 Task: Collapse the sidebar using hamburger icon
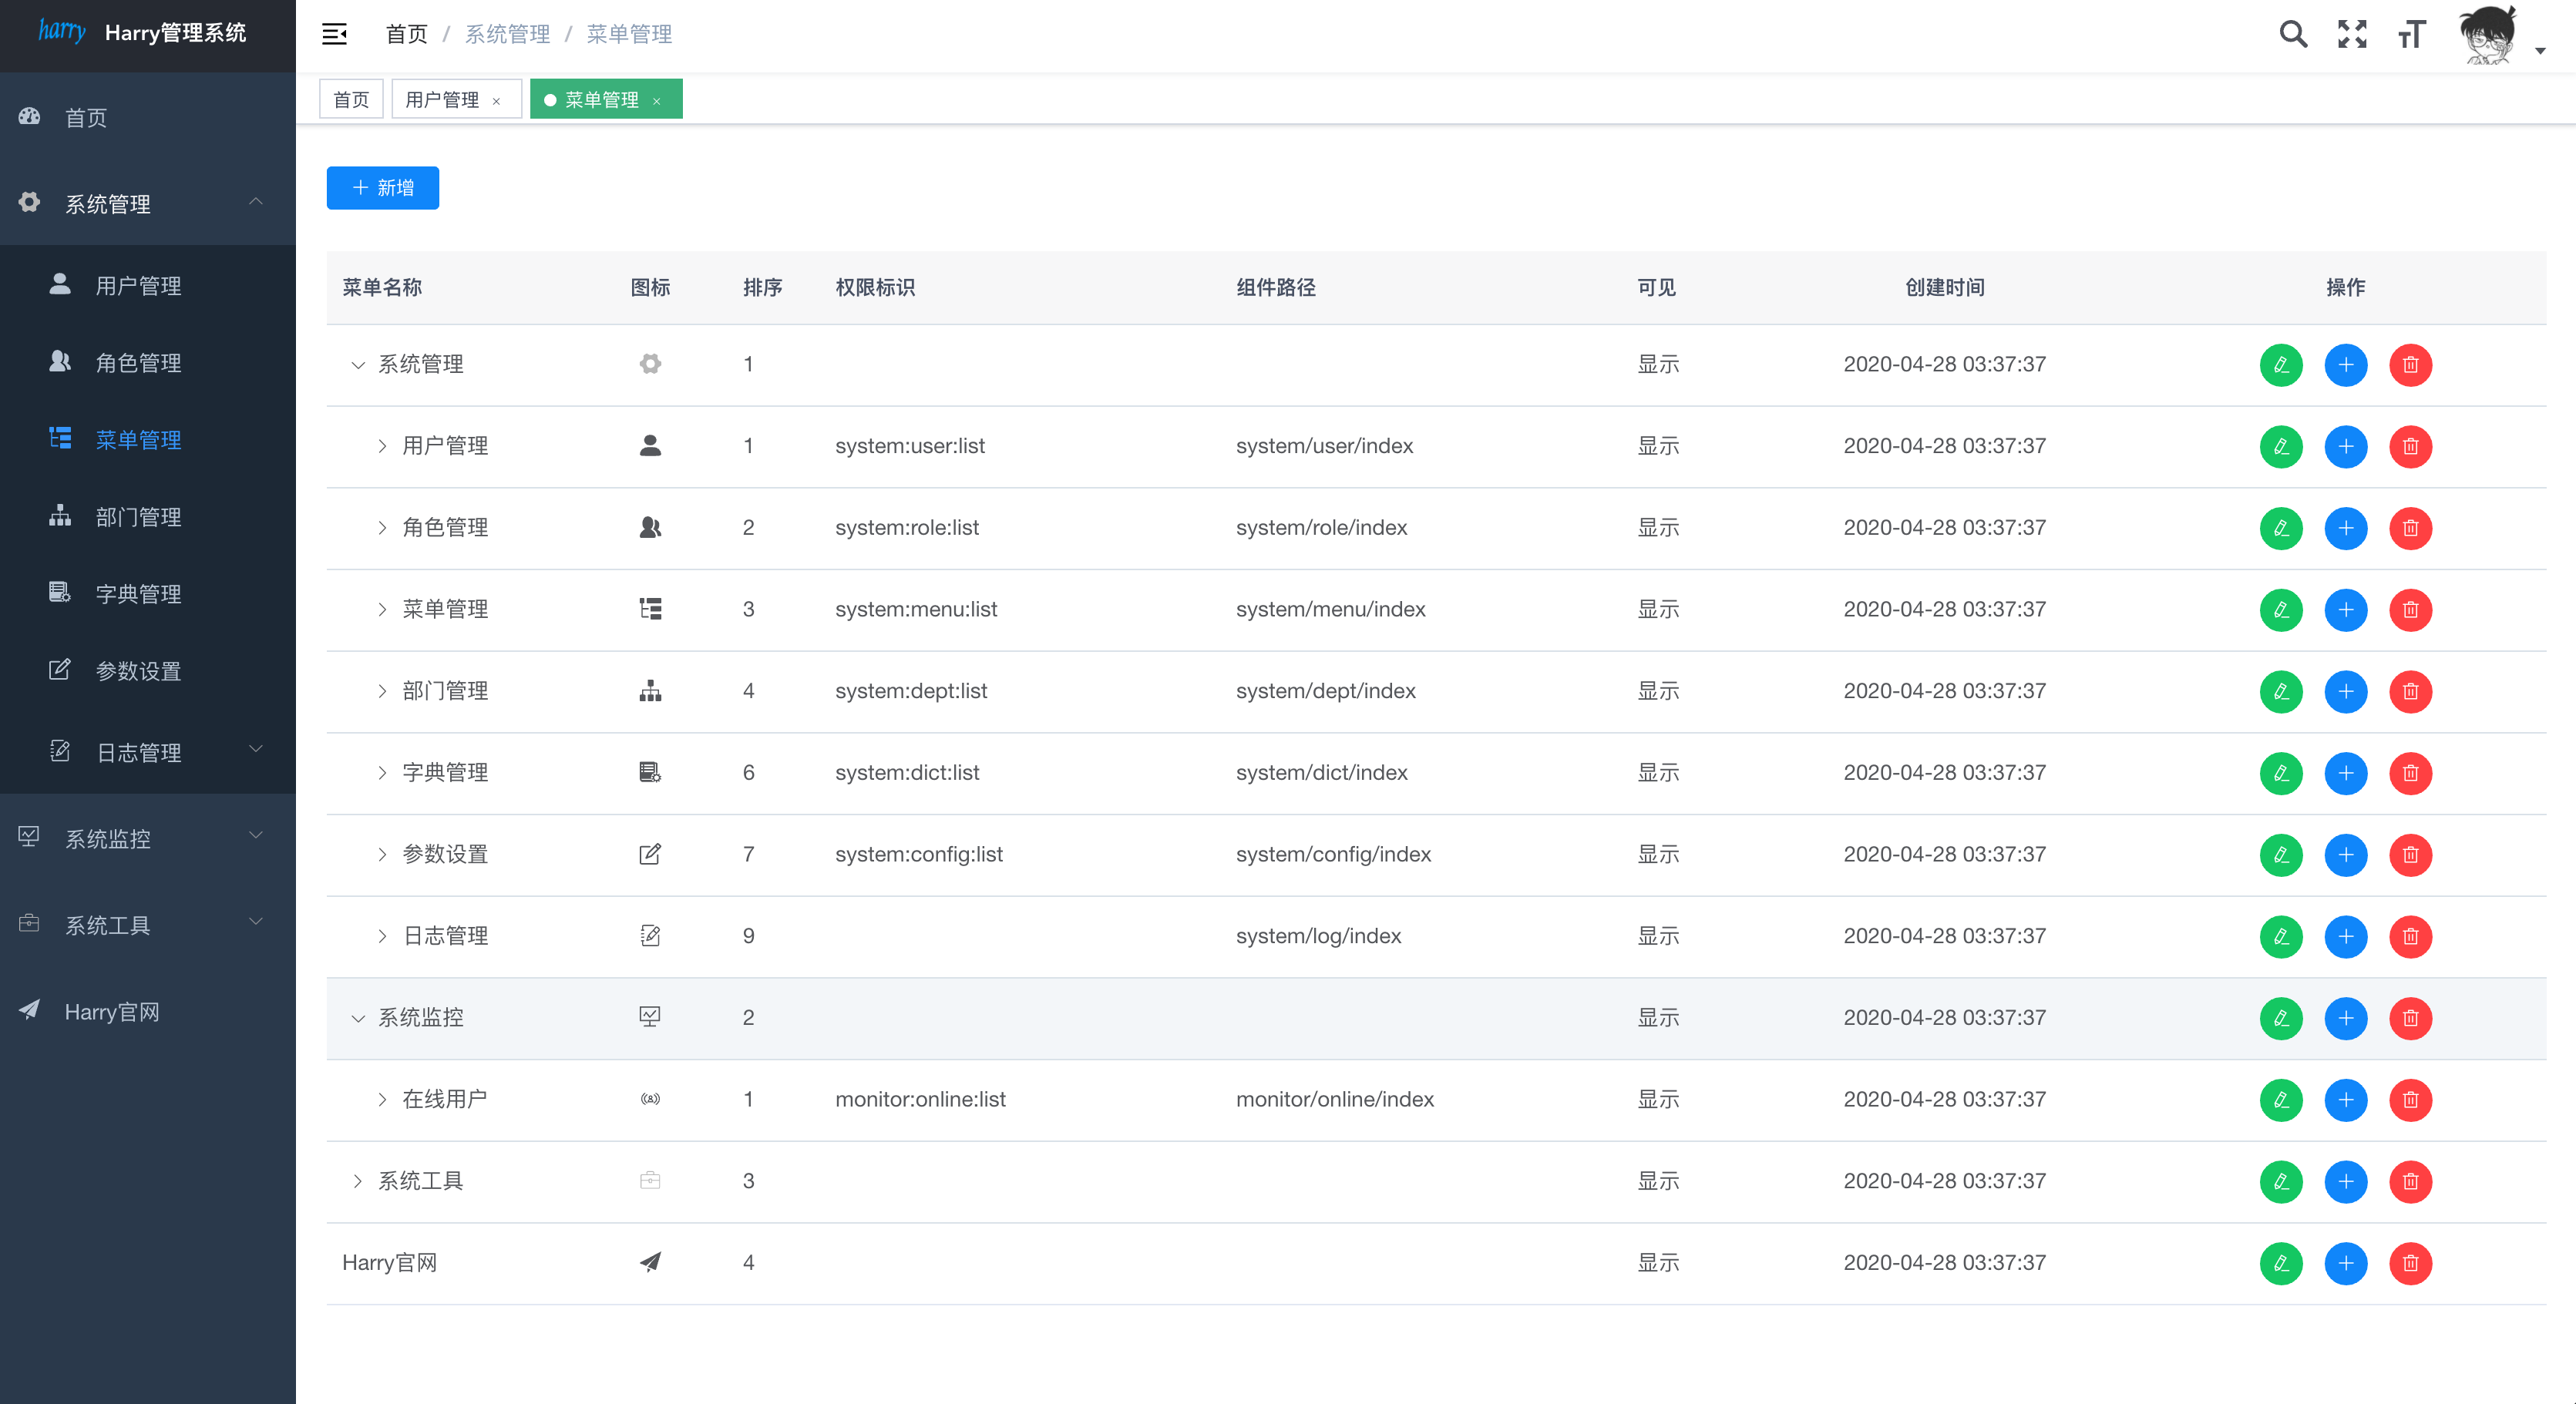point(334,34)
